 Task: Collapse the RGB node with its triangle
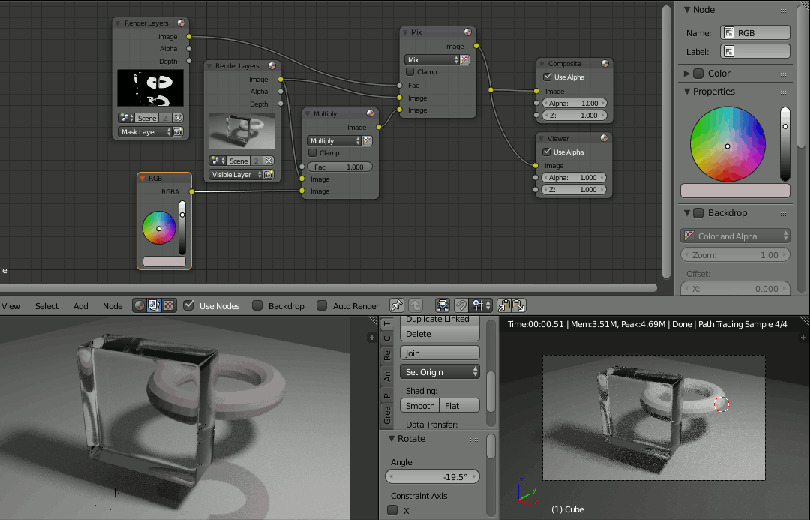click(x=142, y=178)
